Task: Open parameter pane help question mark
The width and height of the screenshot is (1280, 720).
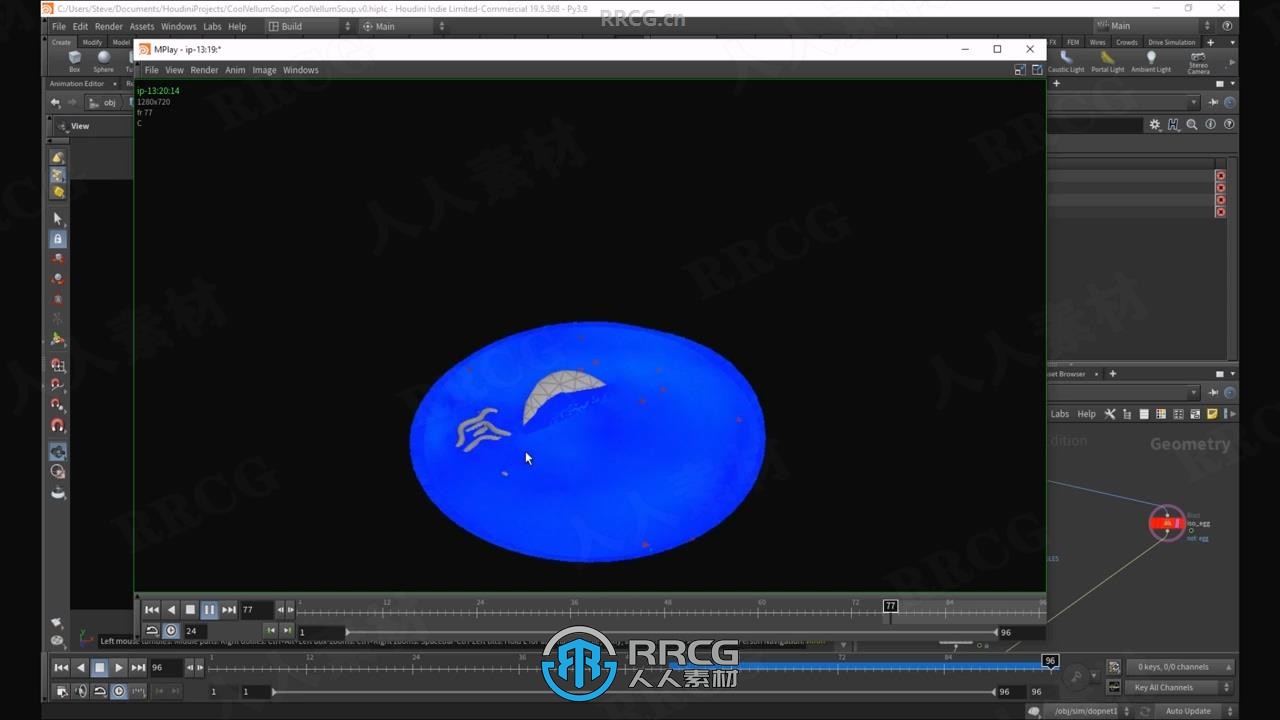Action: pyautogui.click(x=1229, y=125)
